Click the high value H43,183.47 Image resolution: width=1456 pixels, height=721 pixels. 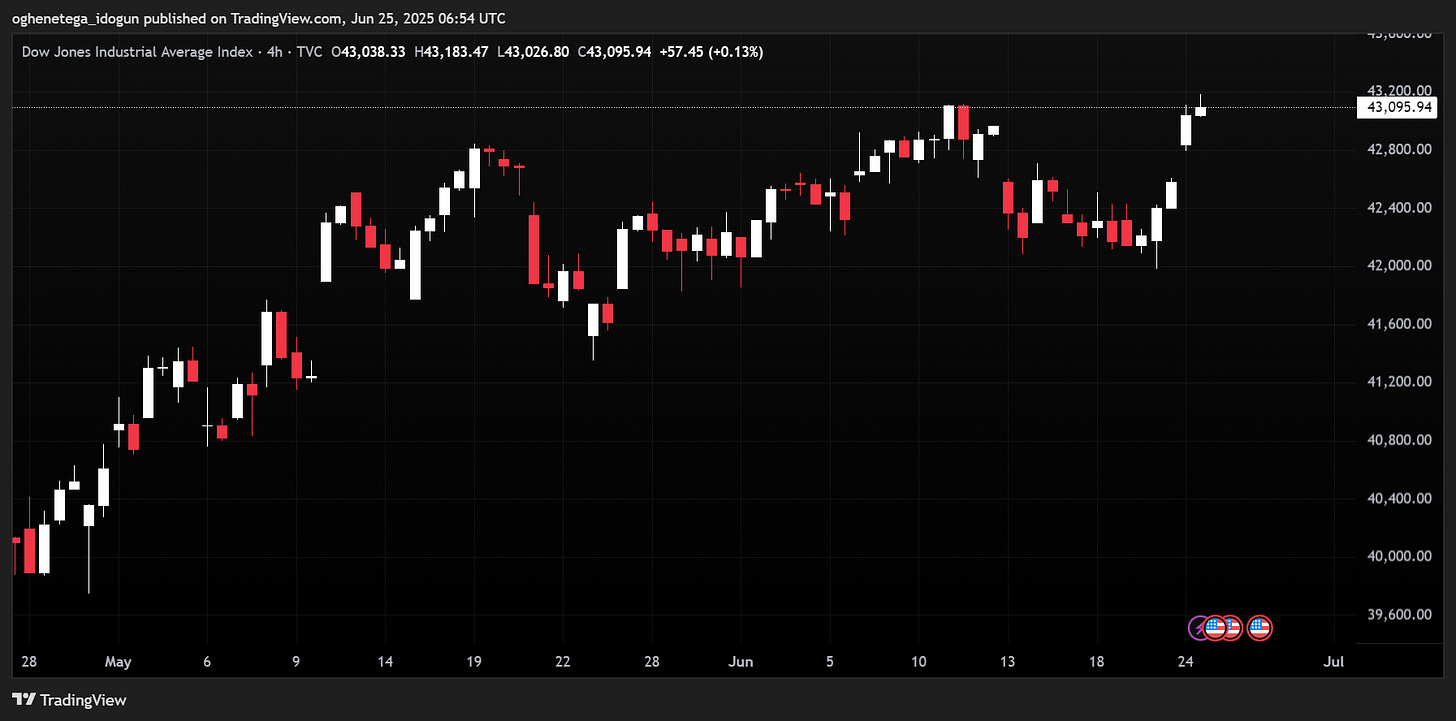click(452, 52)
